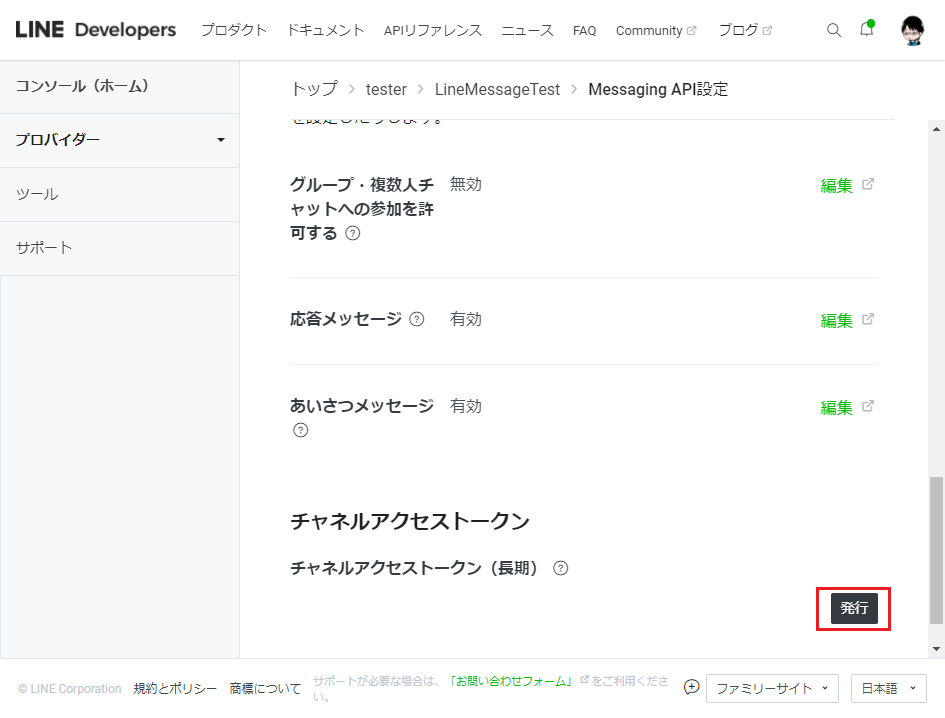945x718 pixels.
Task: Open 規約とポリシー footer link
Action: pyautogui.click(x=175, y=688)
